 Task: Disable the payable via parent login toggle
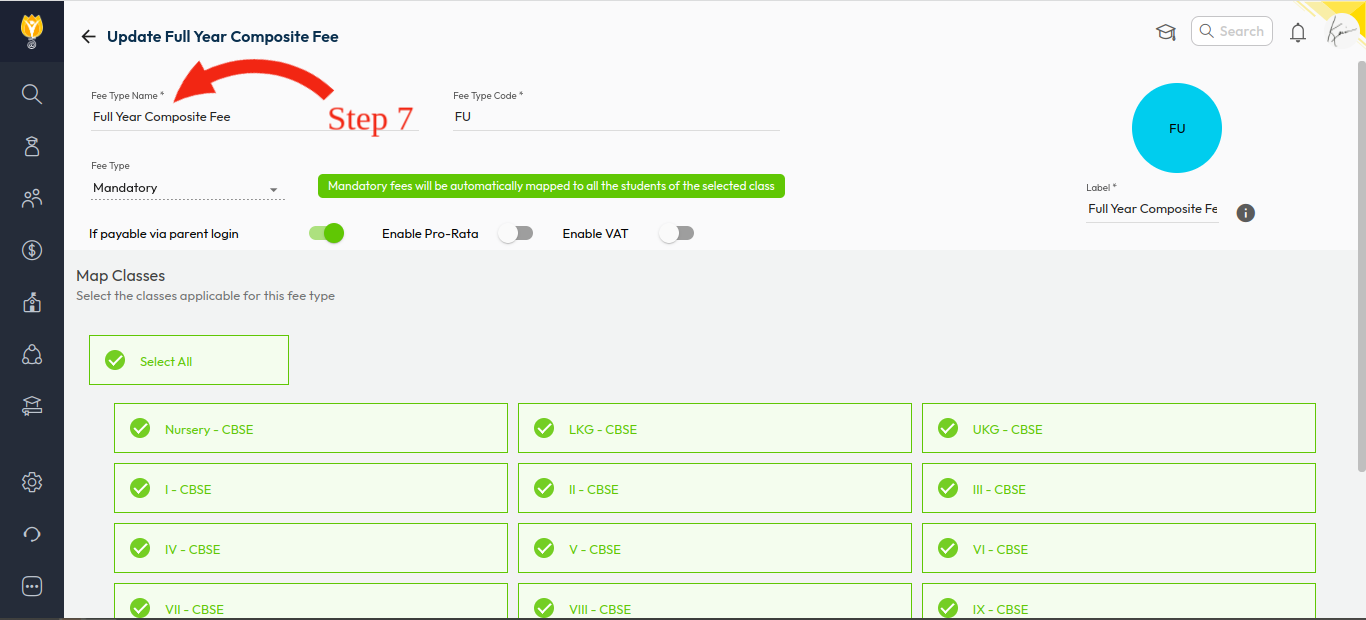coord(327,233)
